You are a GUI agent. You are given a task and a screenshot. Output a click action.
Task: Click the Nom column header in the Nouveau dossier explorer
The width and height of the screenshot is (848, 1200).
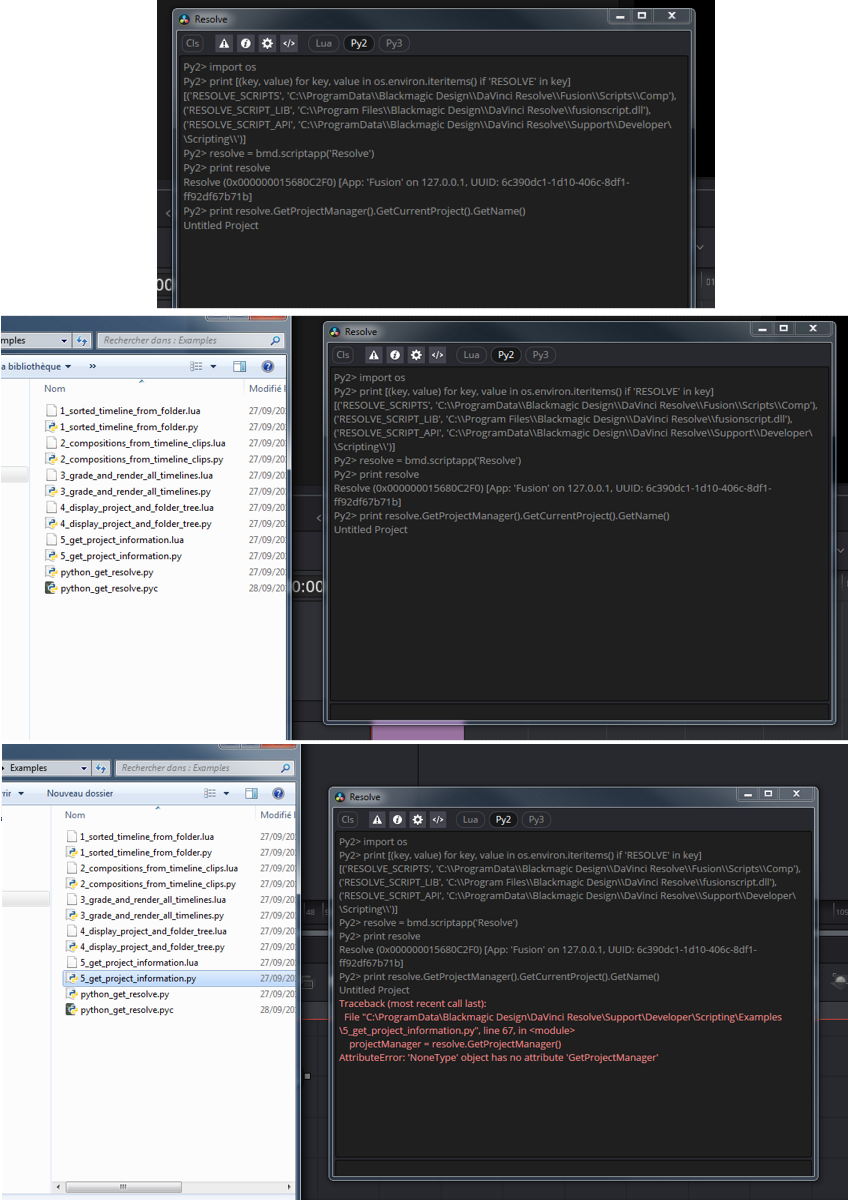pos(74,815)
